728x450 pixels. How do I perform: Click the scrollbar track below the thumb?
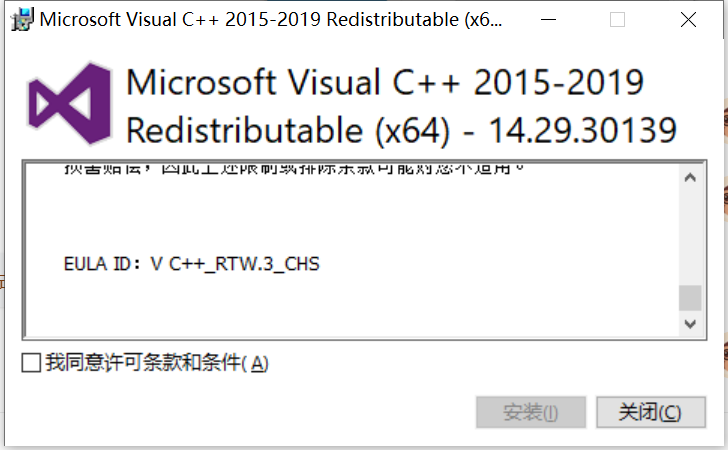690,311
